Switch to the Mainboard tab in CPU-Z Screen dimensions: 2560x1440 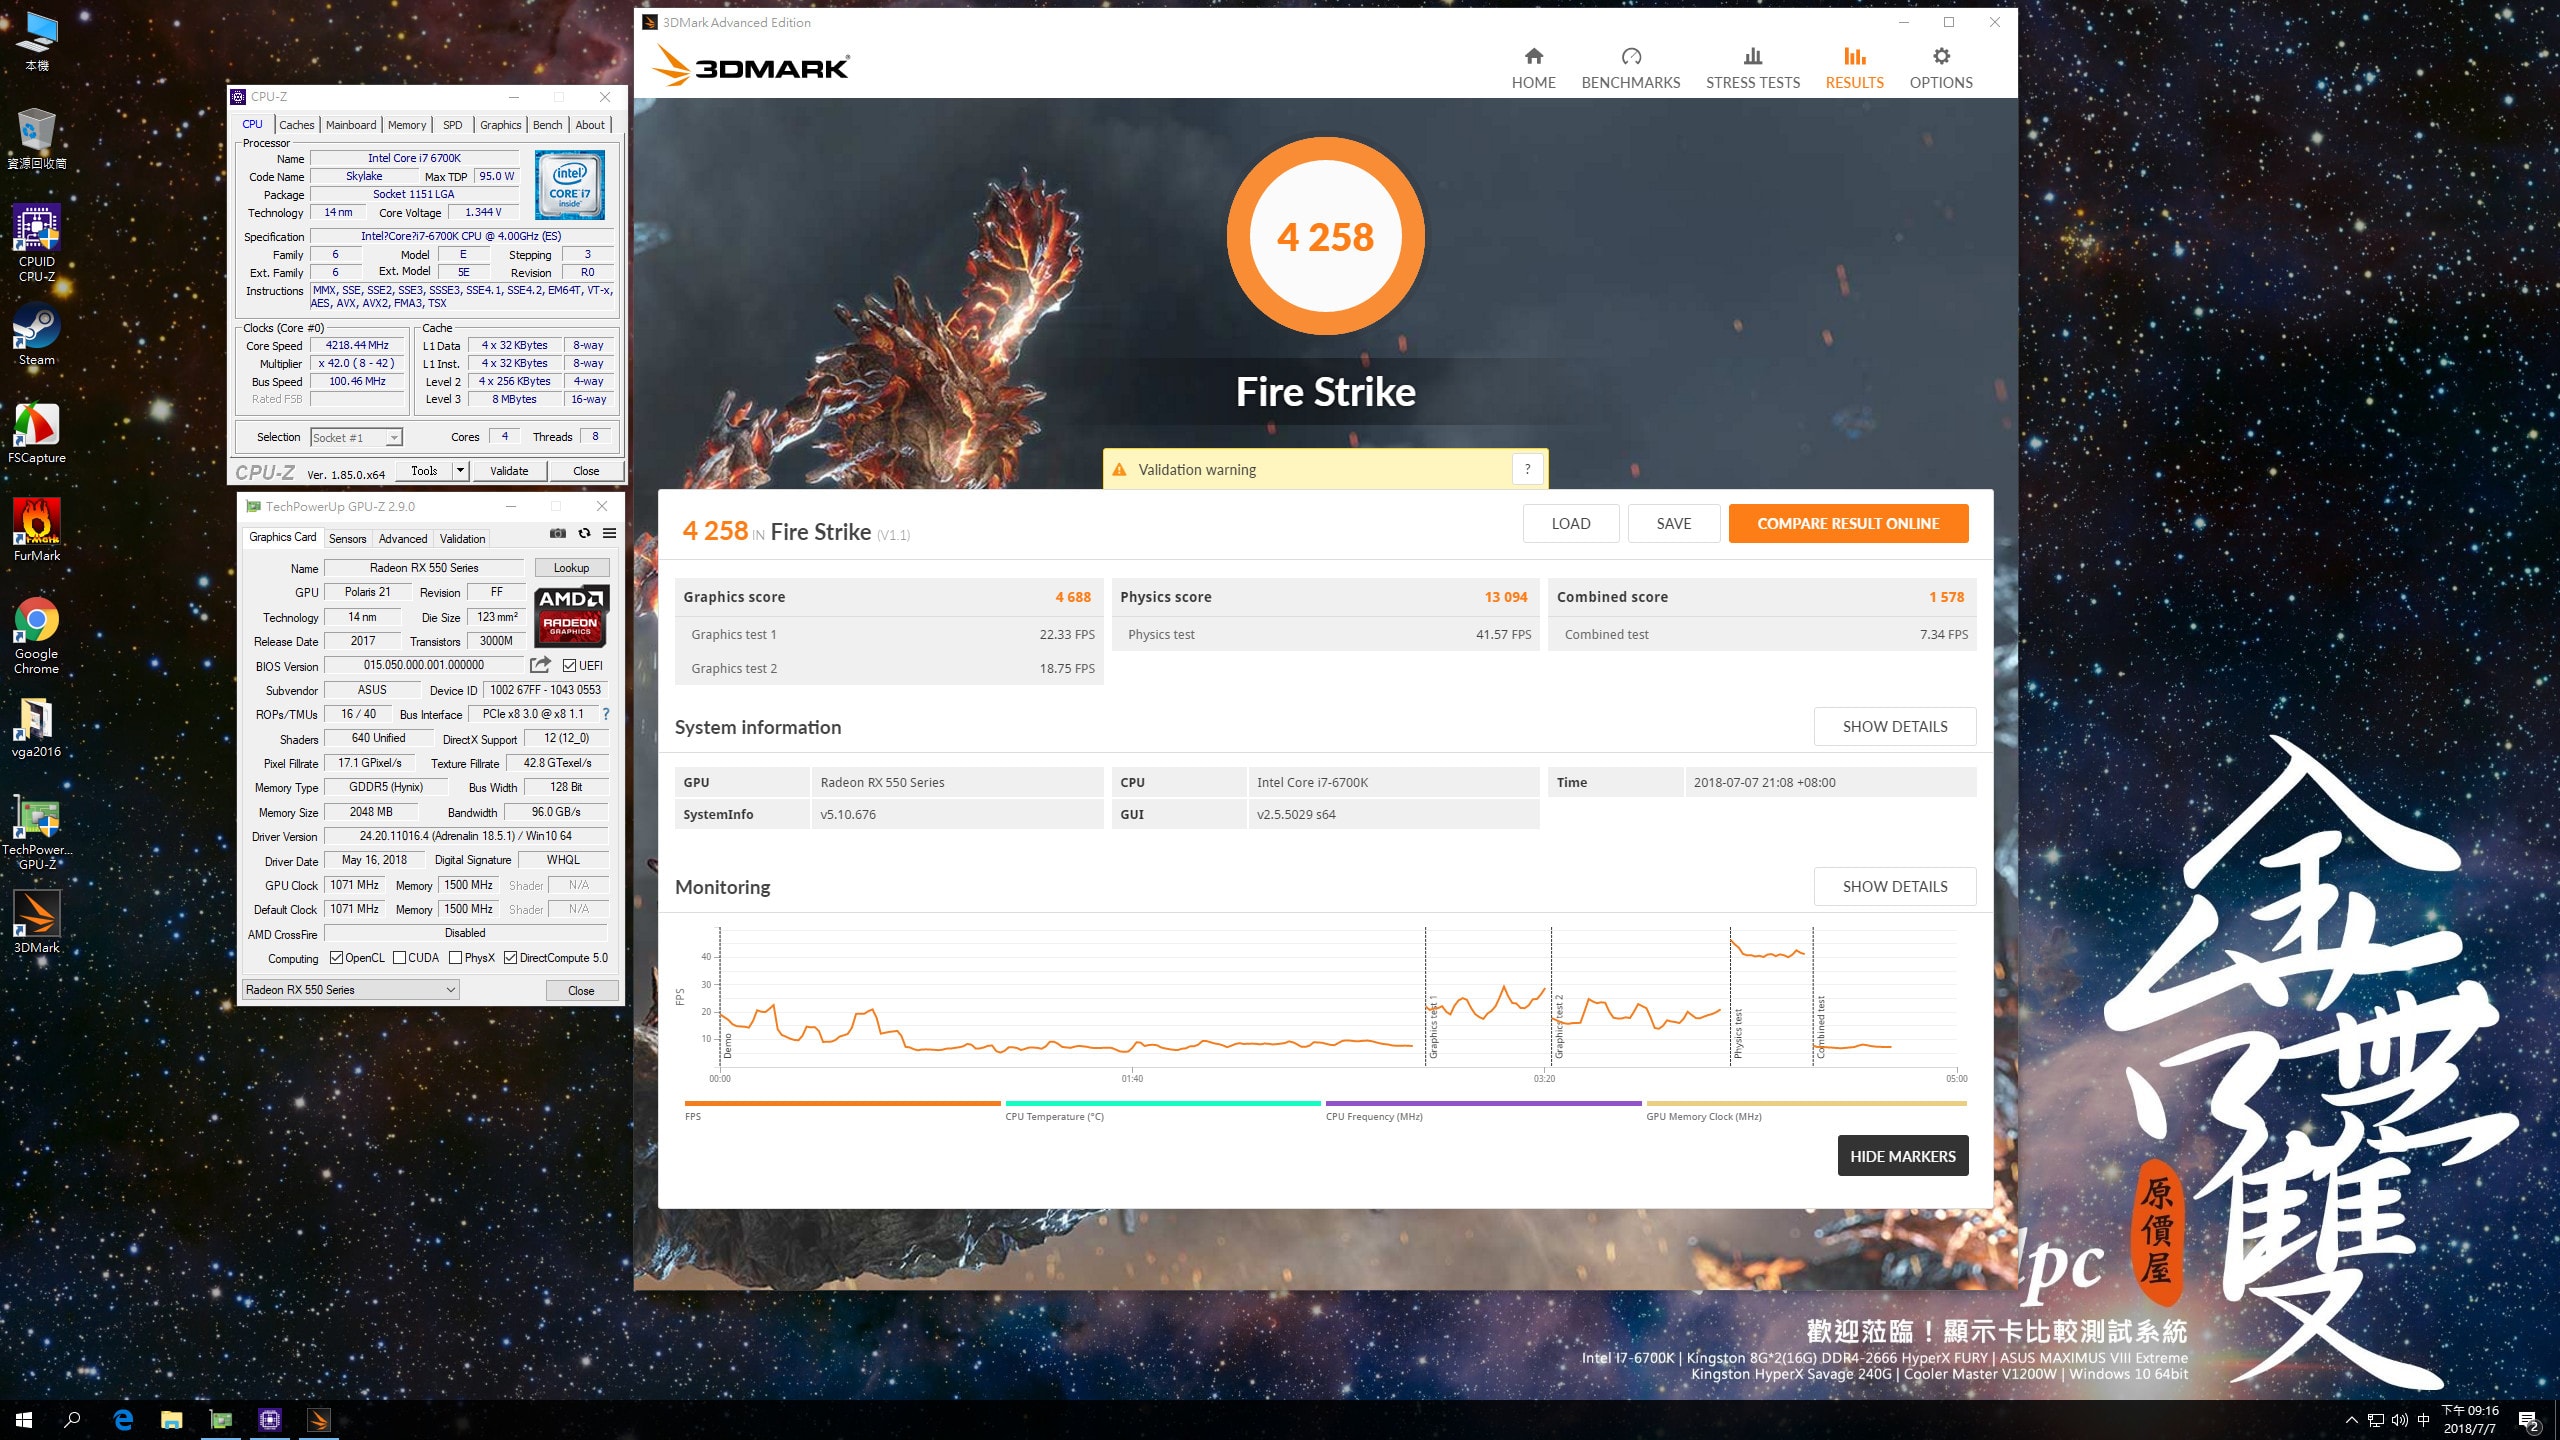(351, 125)
